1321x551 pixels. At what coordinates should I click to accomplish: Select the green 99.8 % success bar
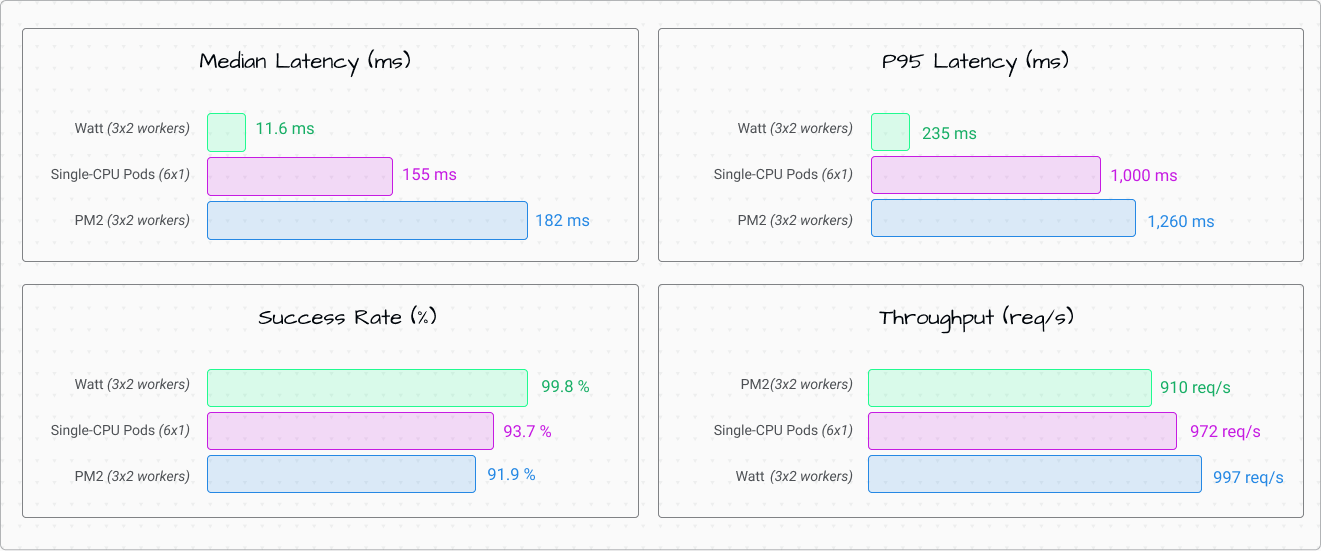click(x=367, y=388)
